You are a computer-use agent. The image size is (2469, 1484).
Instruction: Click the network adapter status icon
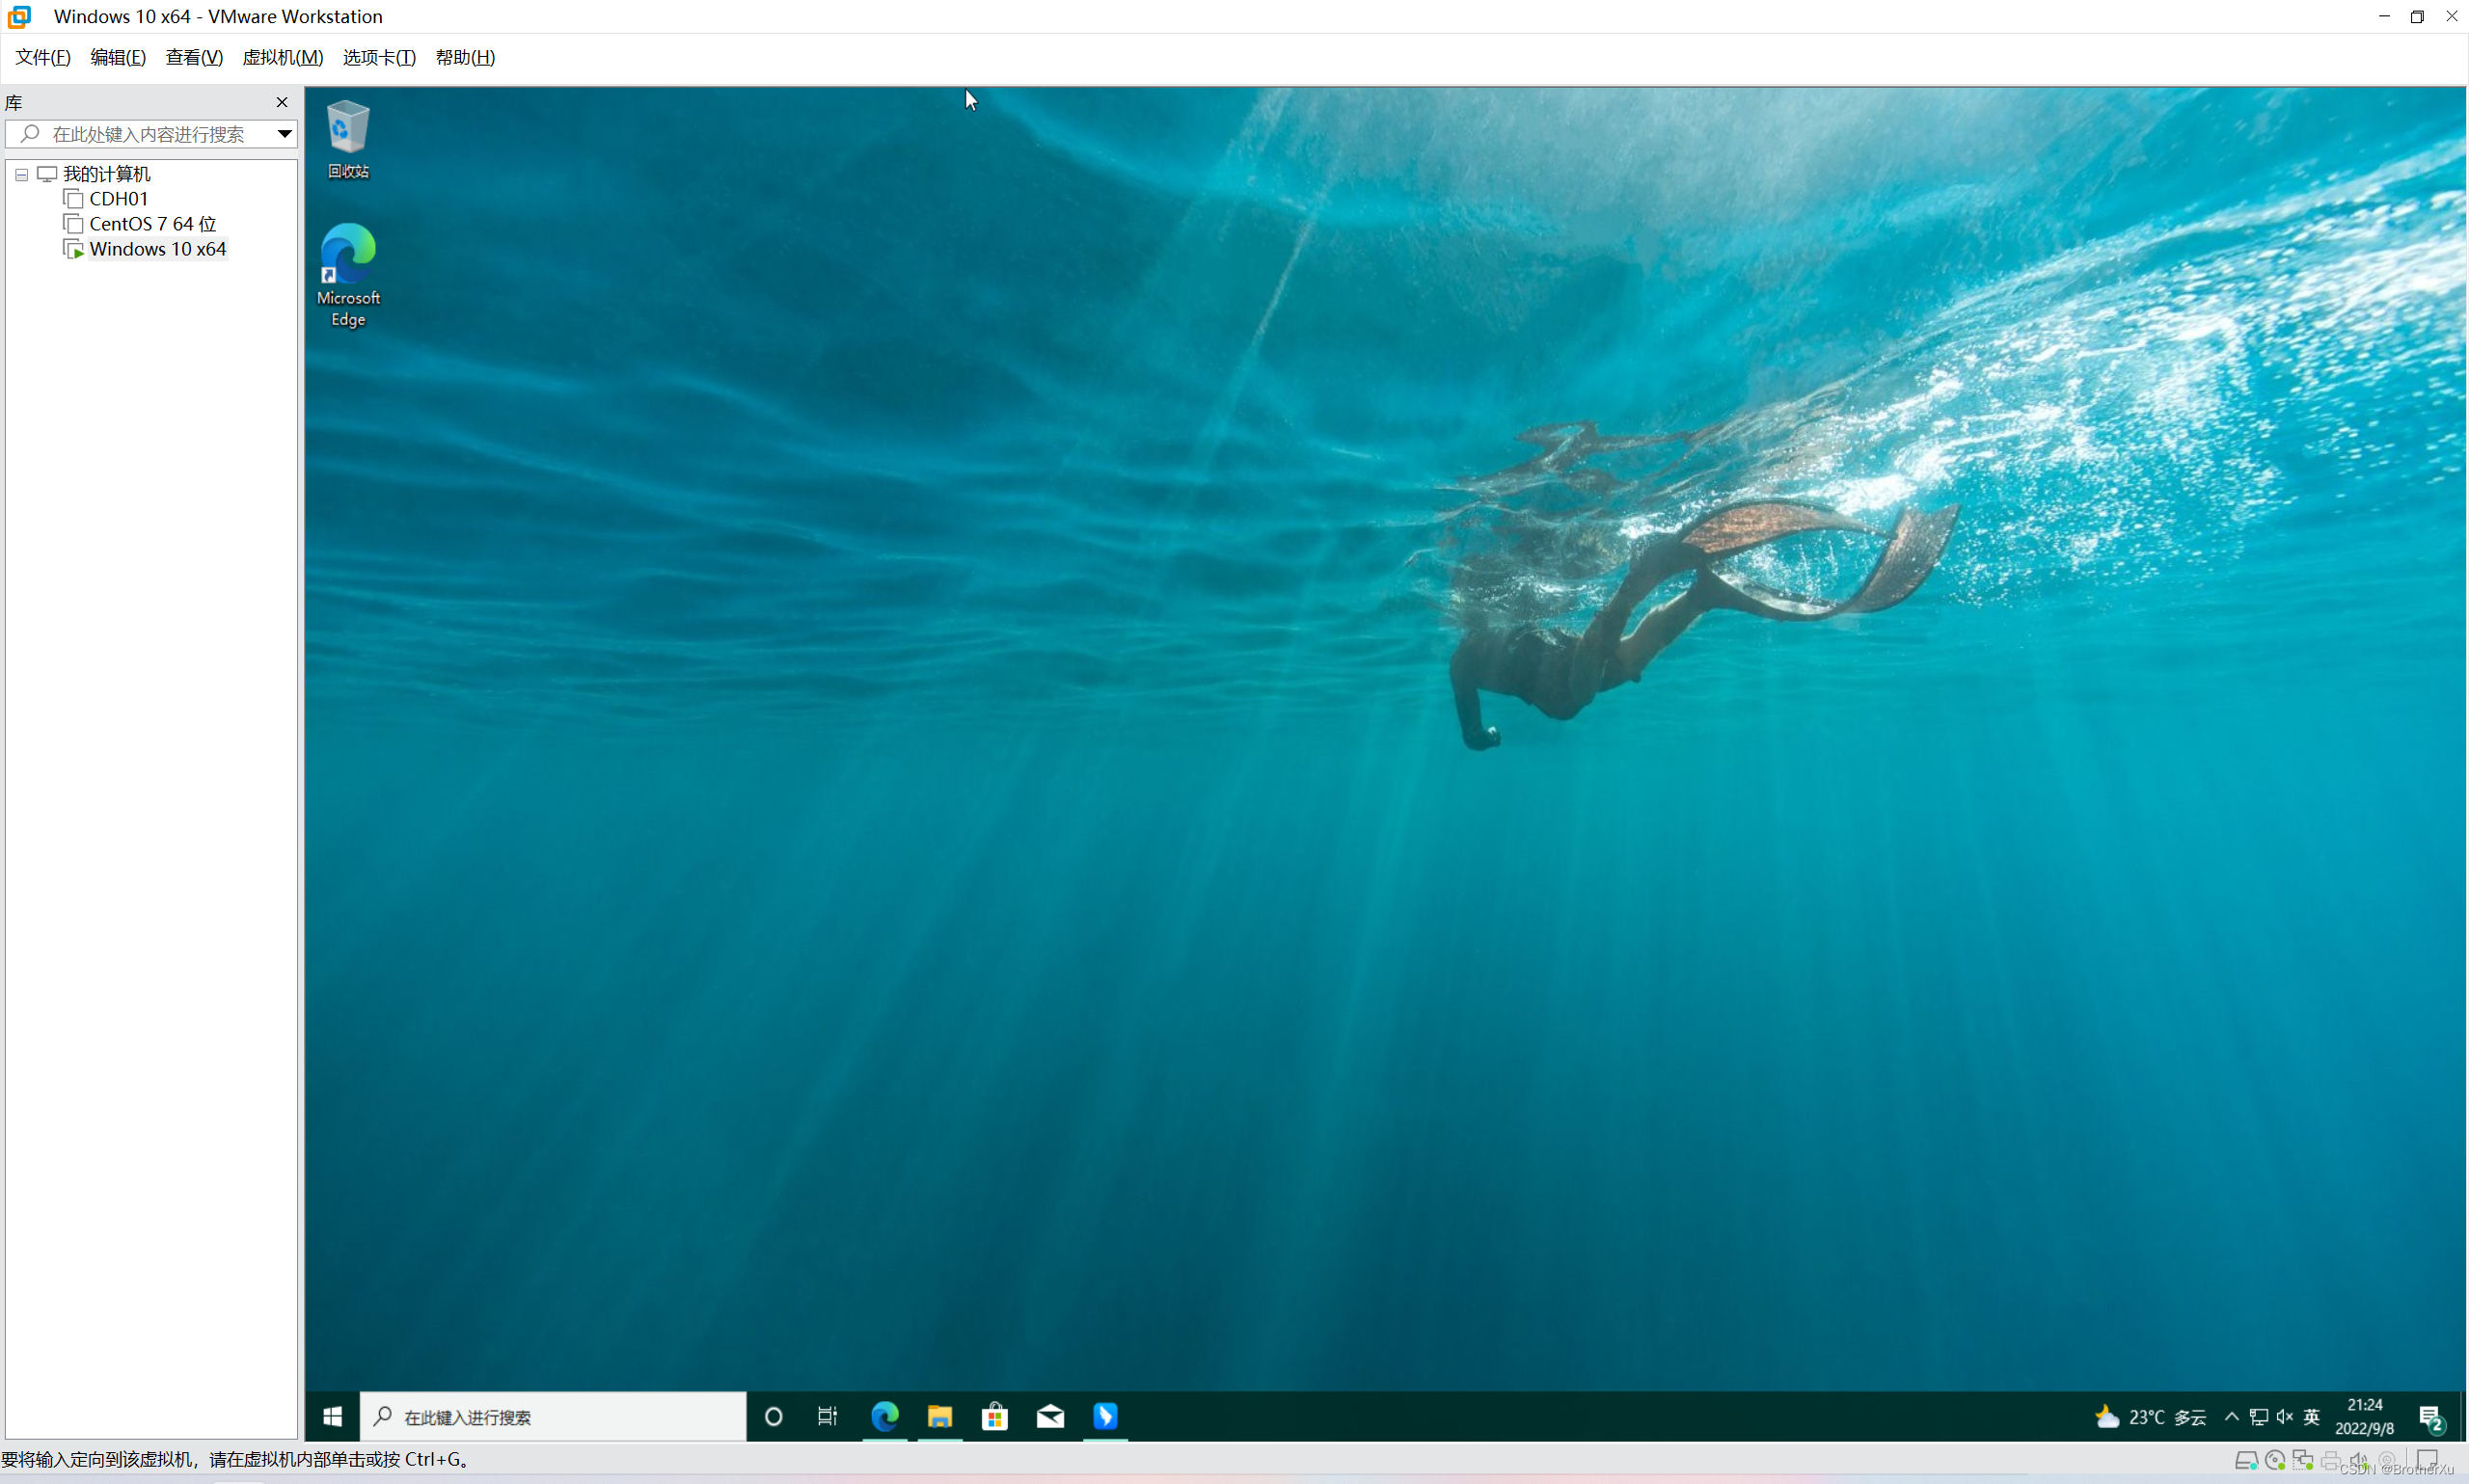pyautogui.click(x=2303, y=1461)
